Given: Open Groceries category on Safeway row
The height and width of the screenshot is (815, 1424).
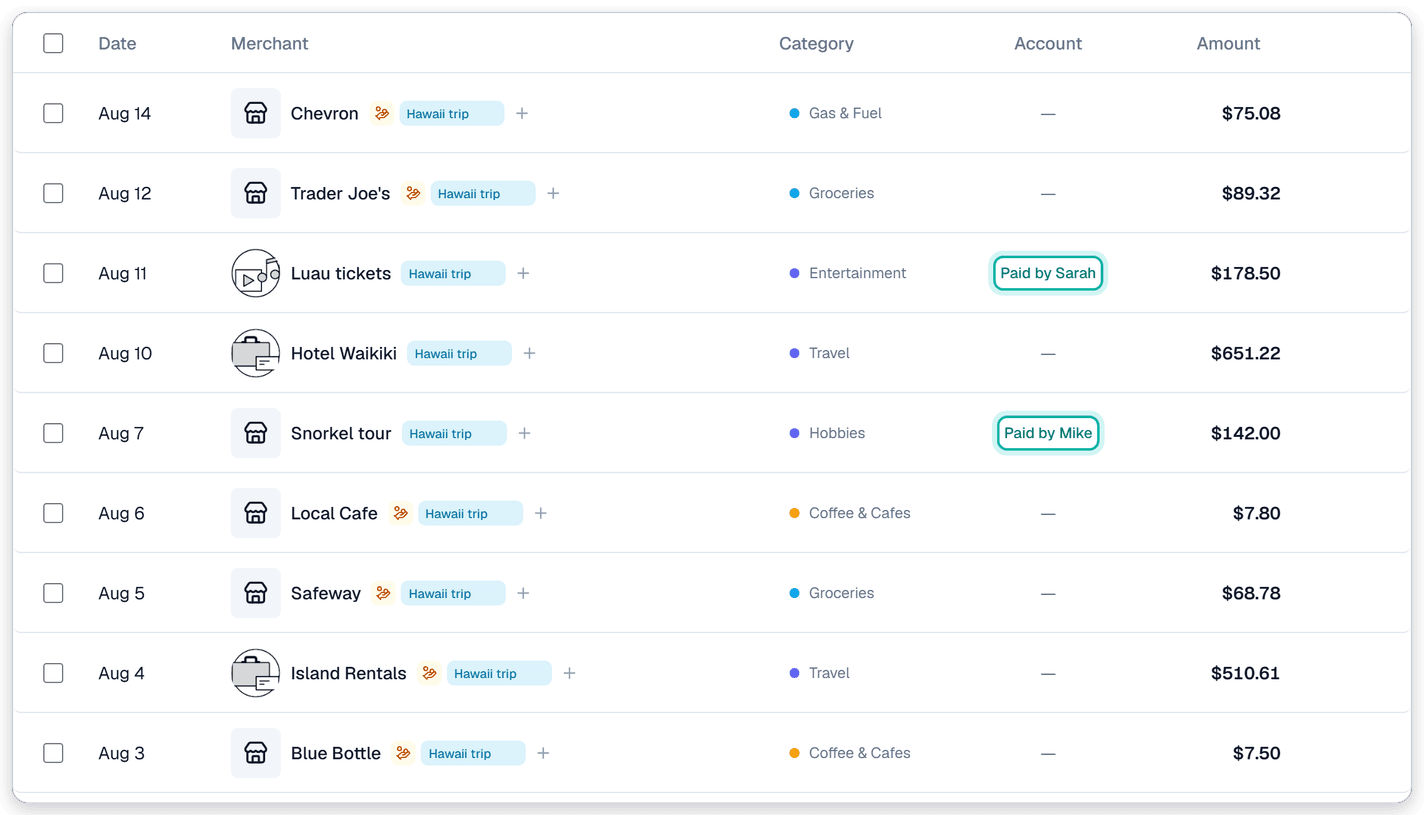Looking at the screenshot, I should click(x=832, y=593).
